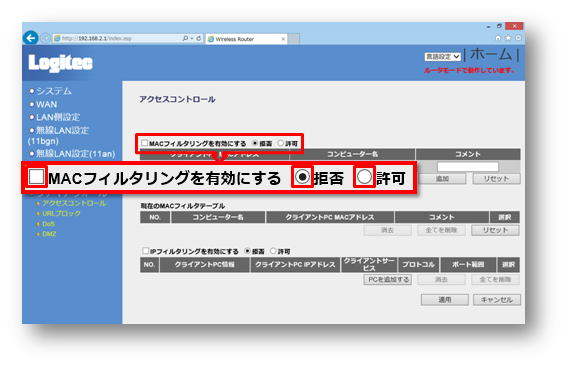Click the コメント input field
This screenshot has height=366, width=567.
pyautogui.click(x=468, y=166)
